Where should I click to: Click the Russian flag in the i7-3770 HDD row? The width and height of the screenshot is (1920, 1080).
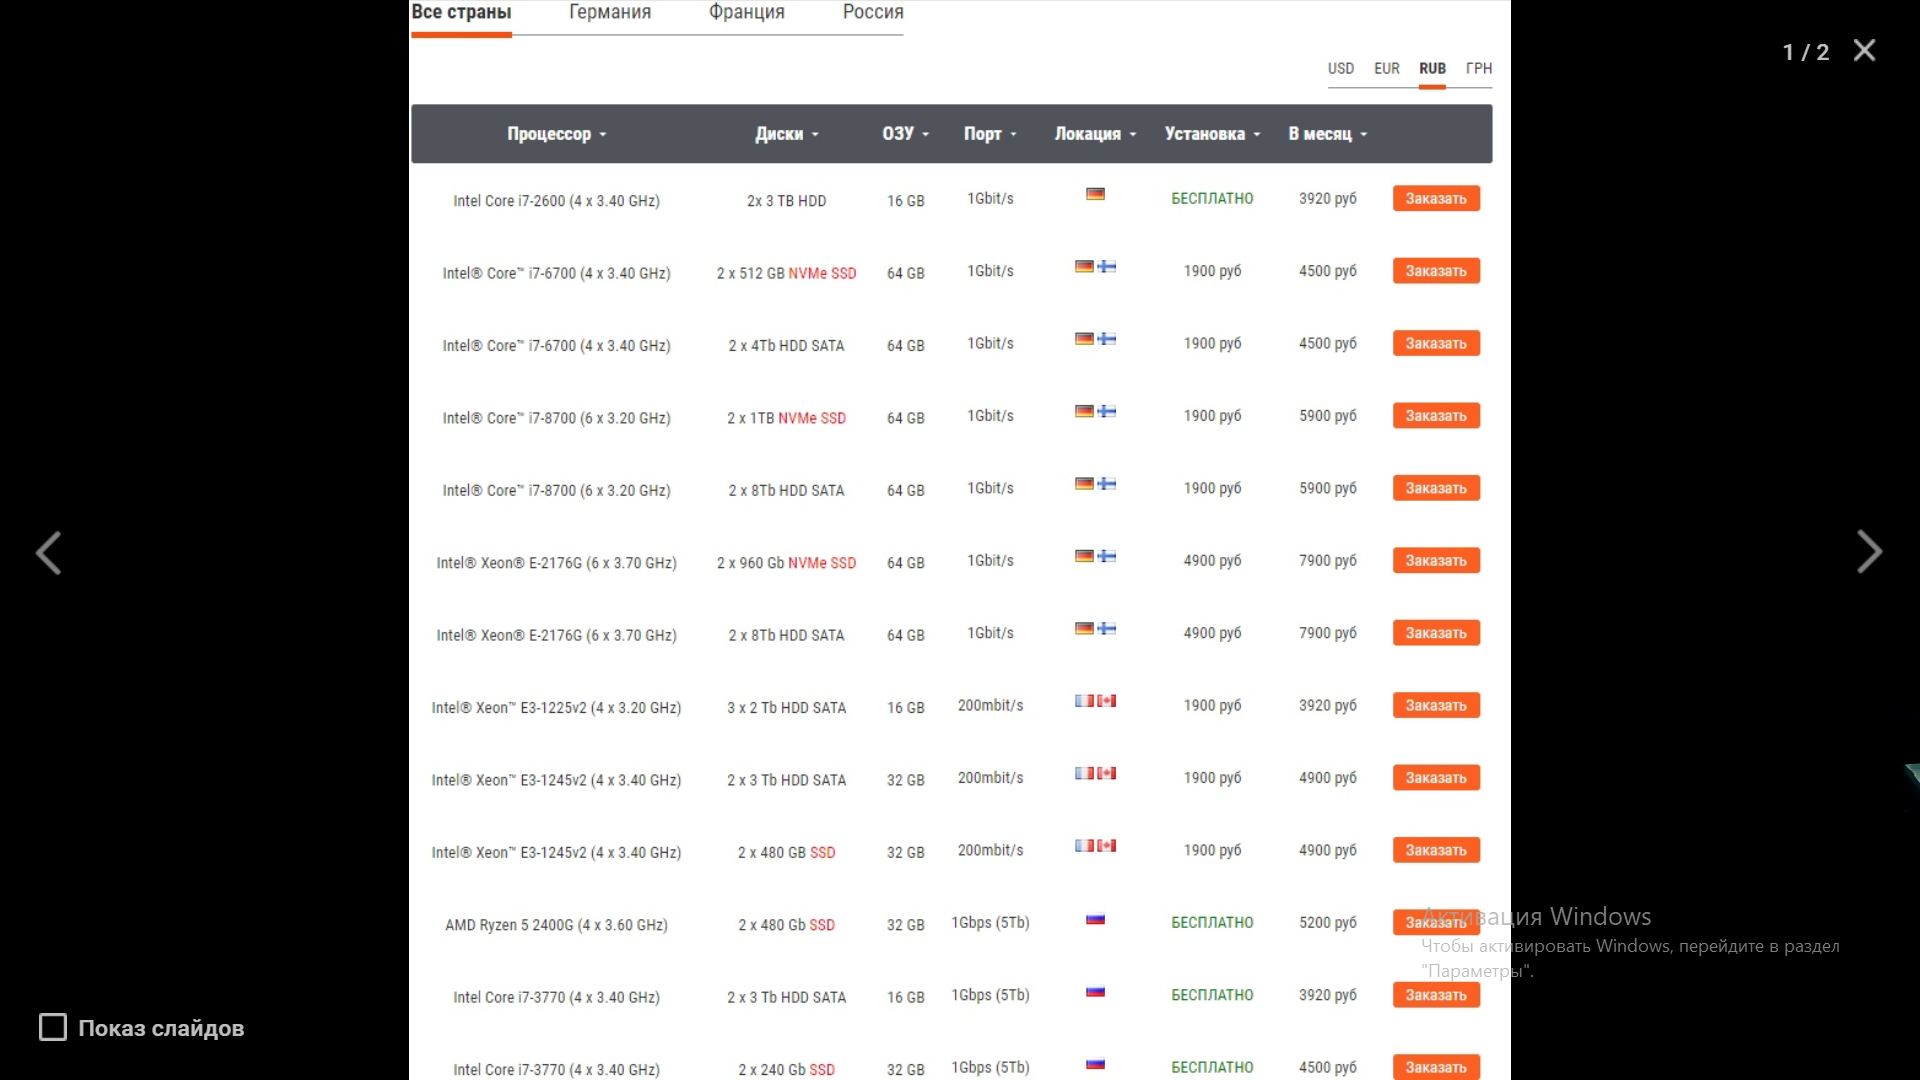1095,991
